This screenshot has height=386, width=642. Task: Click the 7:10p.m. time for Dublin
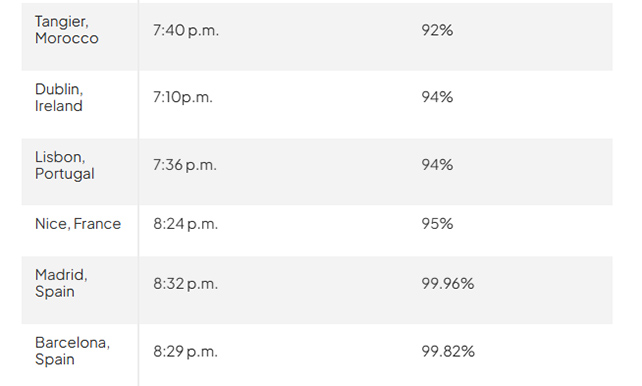tap(183, 97)
